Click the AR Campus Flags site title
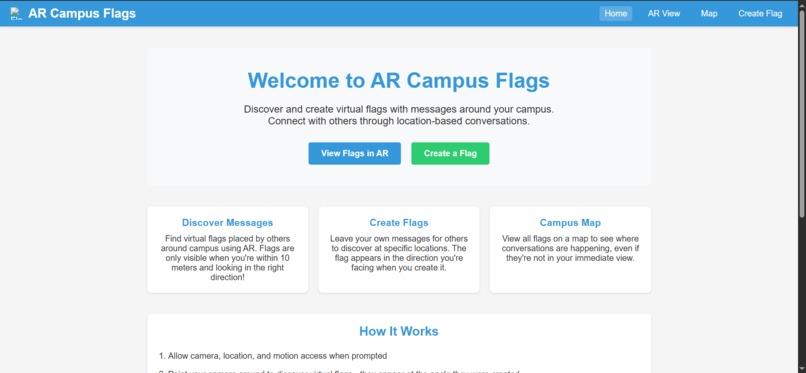This screenshot has width=806, height=373. [82, 13]
